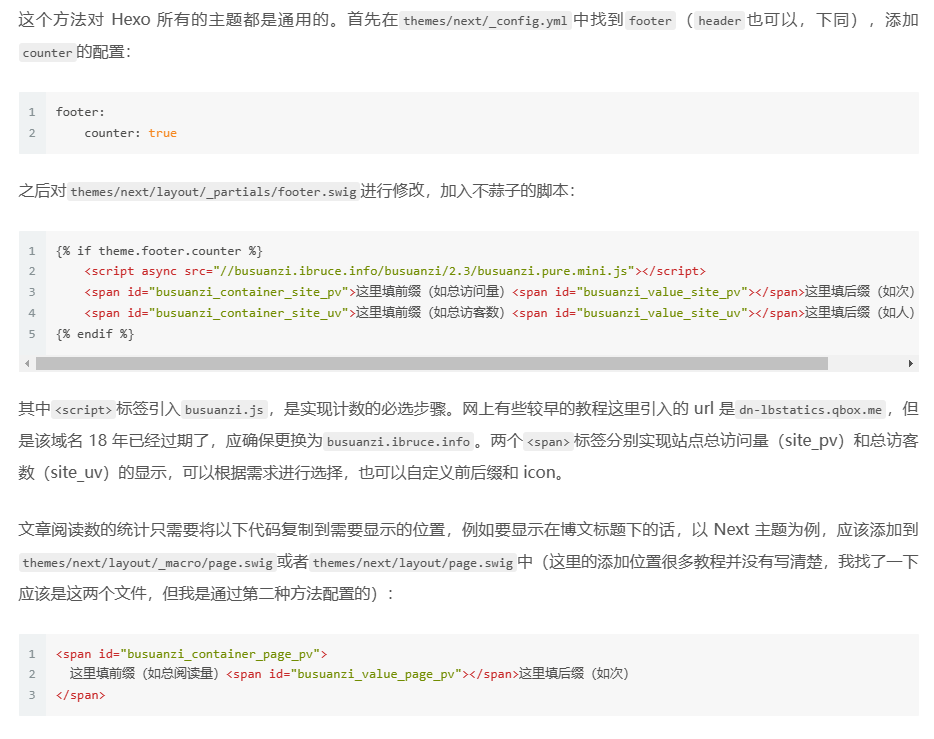Click the right arrow of the code scrollbar
The height and width of the screenshot is (739, 934).
click(910, 364)
